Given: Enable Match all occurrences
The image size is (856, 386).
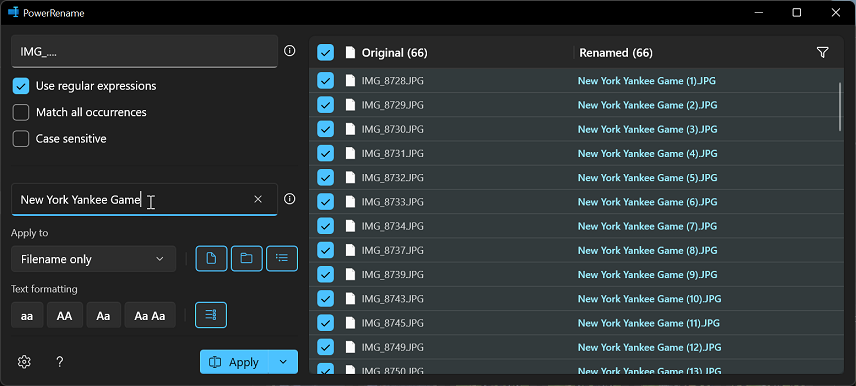Looking at the screenshot, I should click(21, 112).
